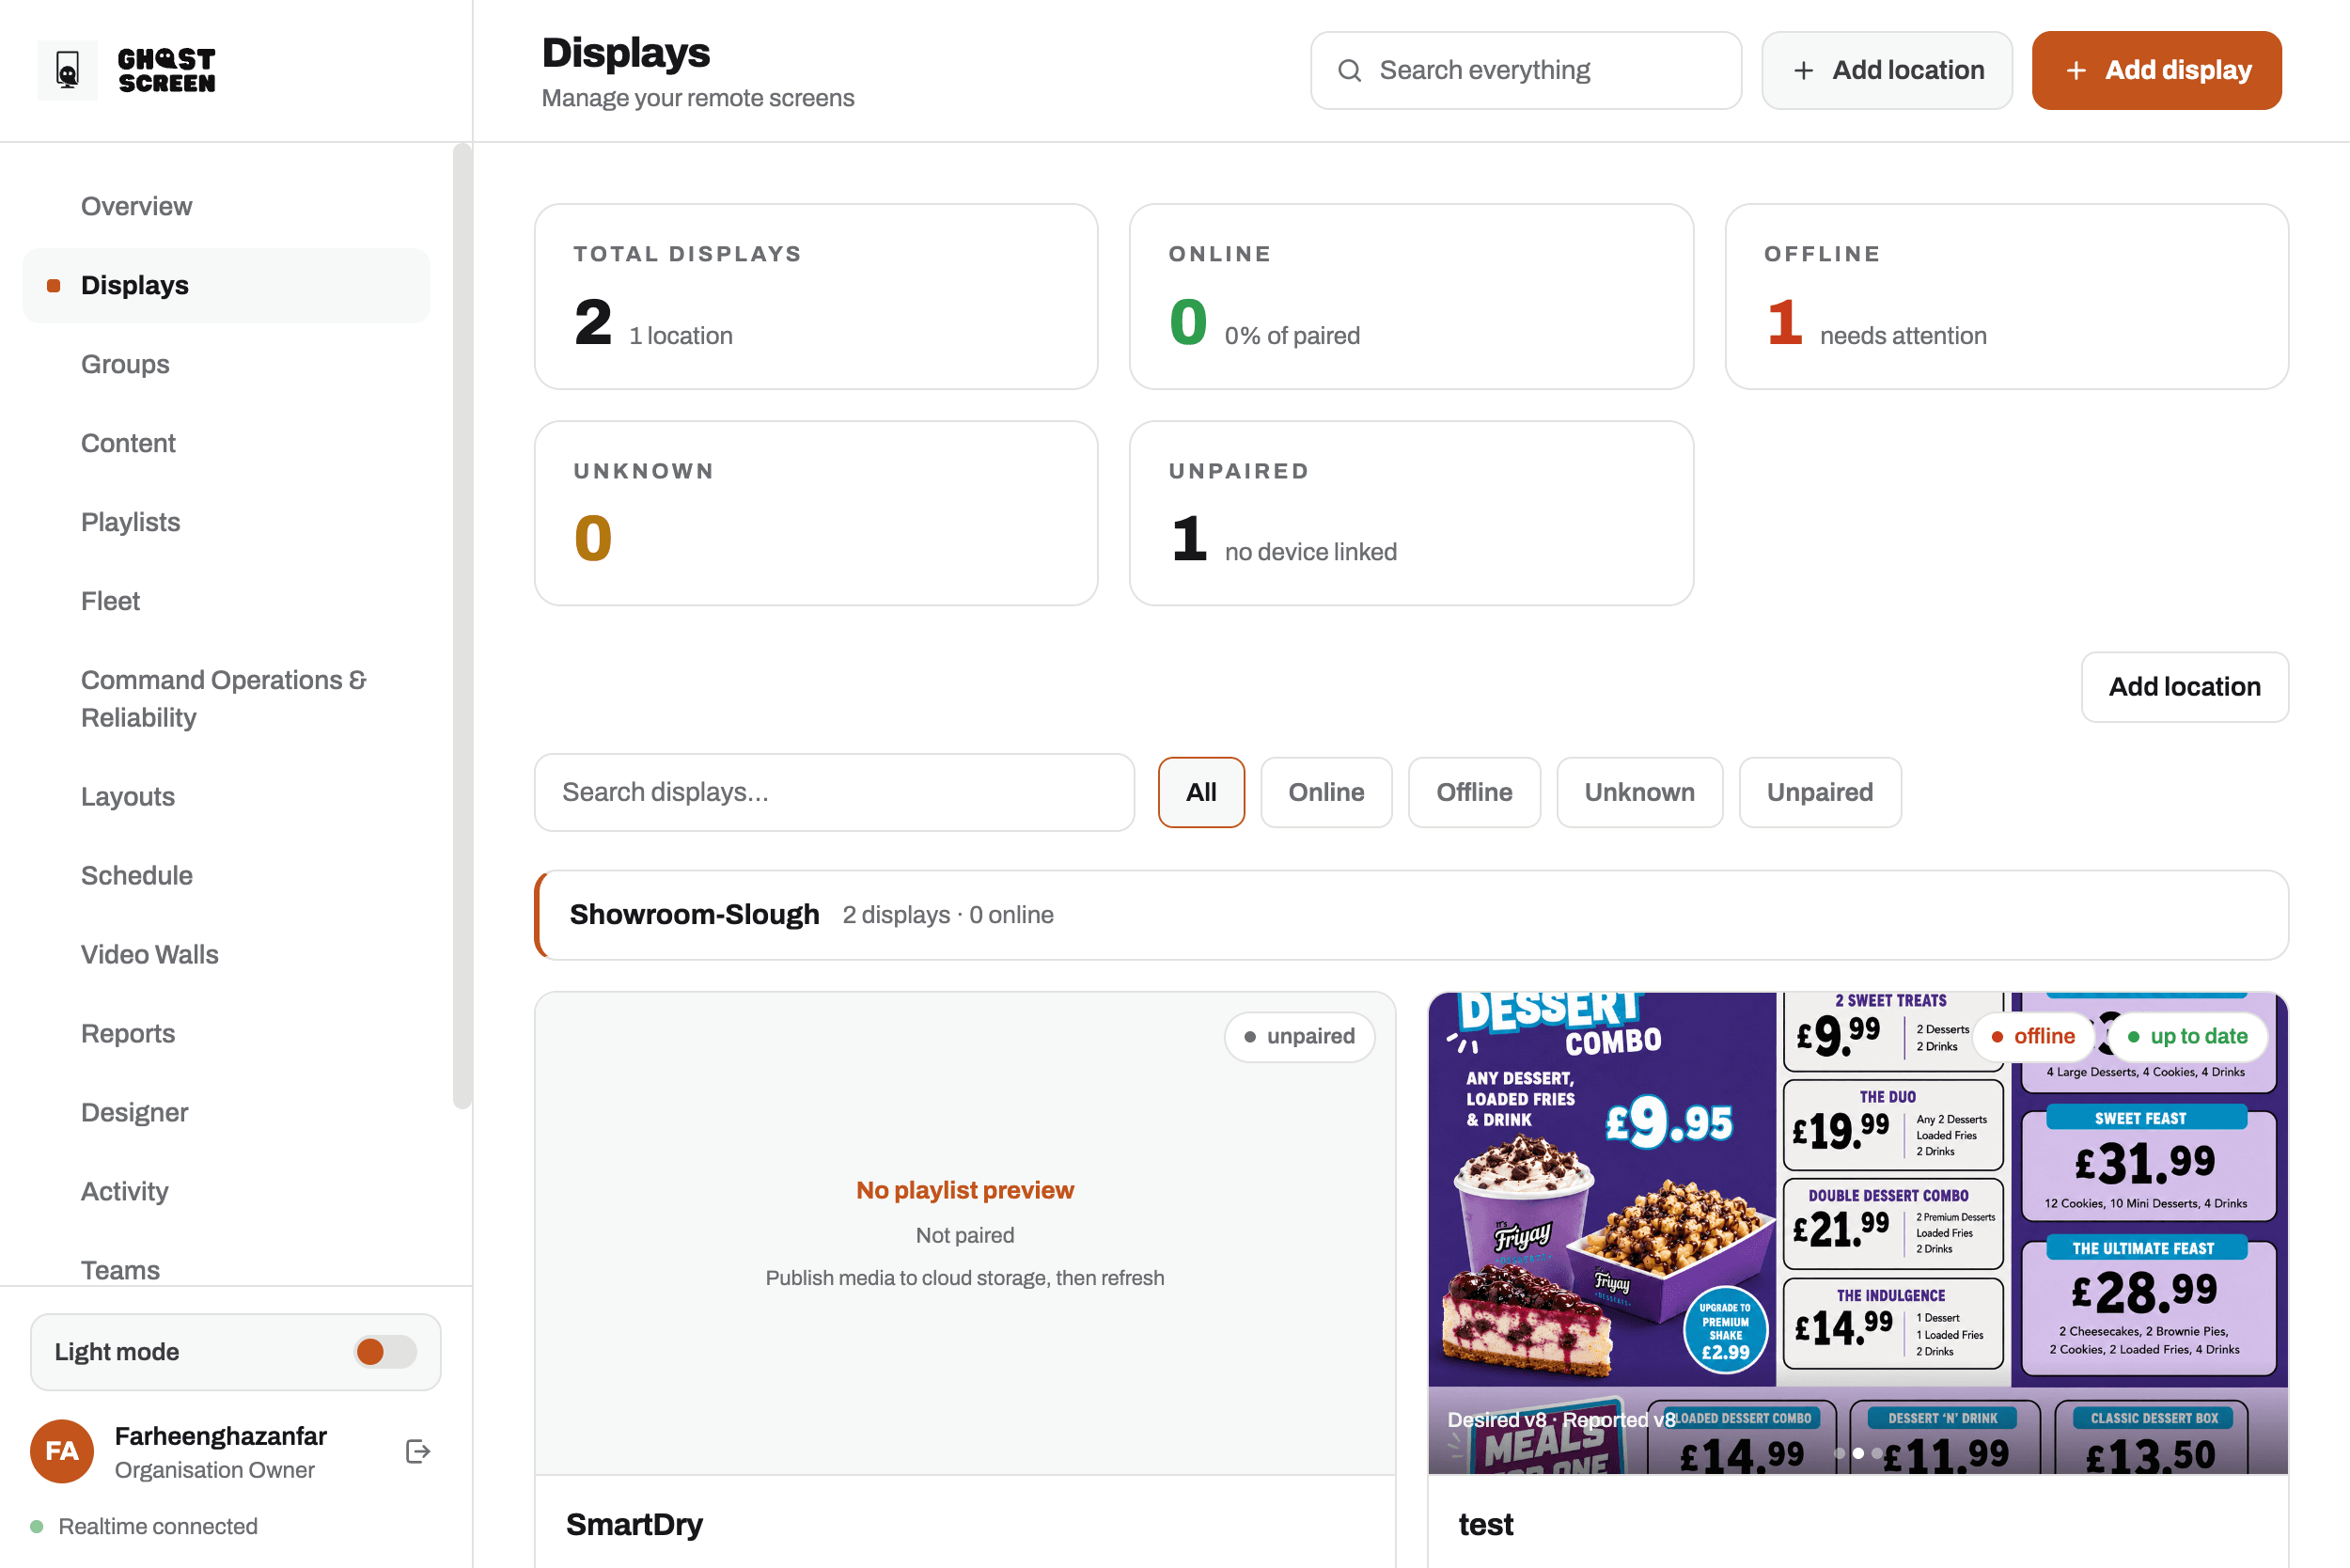The width and height of the screenshot is (2350, 1568).
Task: Open Reports in the sidebar
Action: [127, 1034]
